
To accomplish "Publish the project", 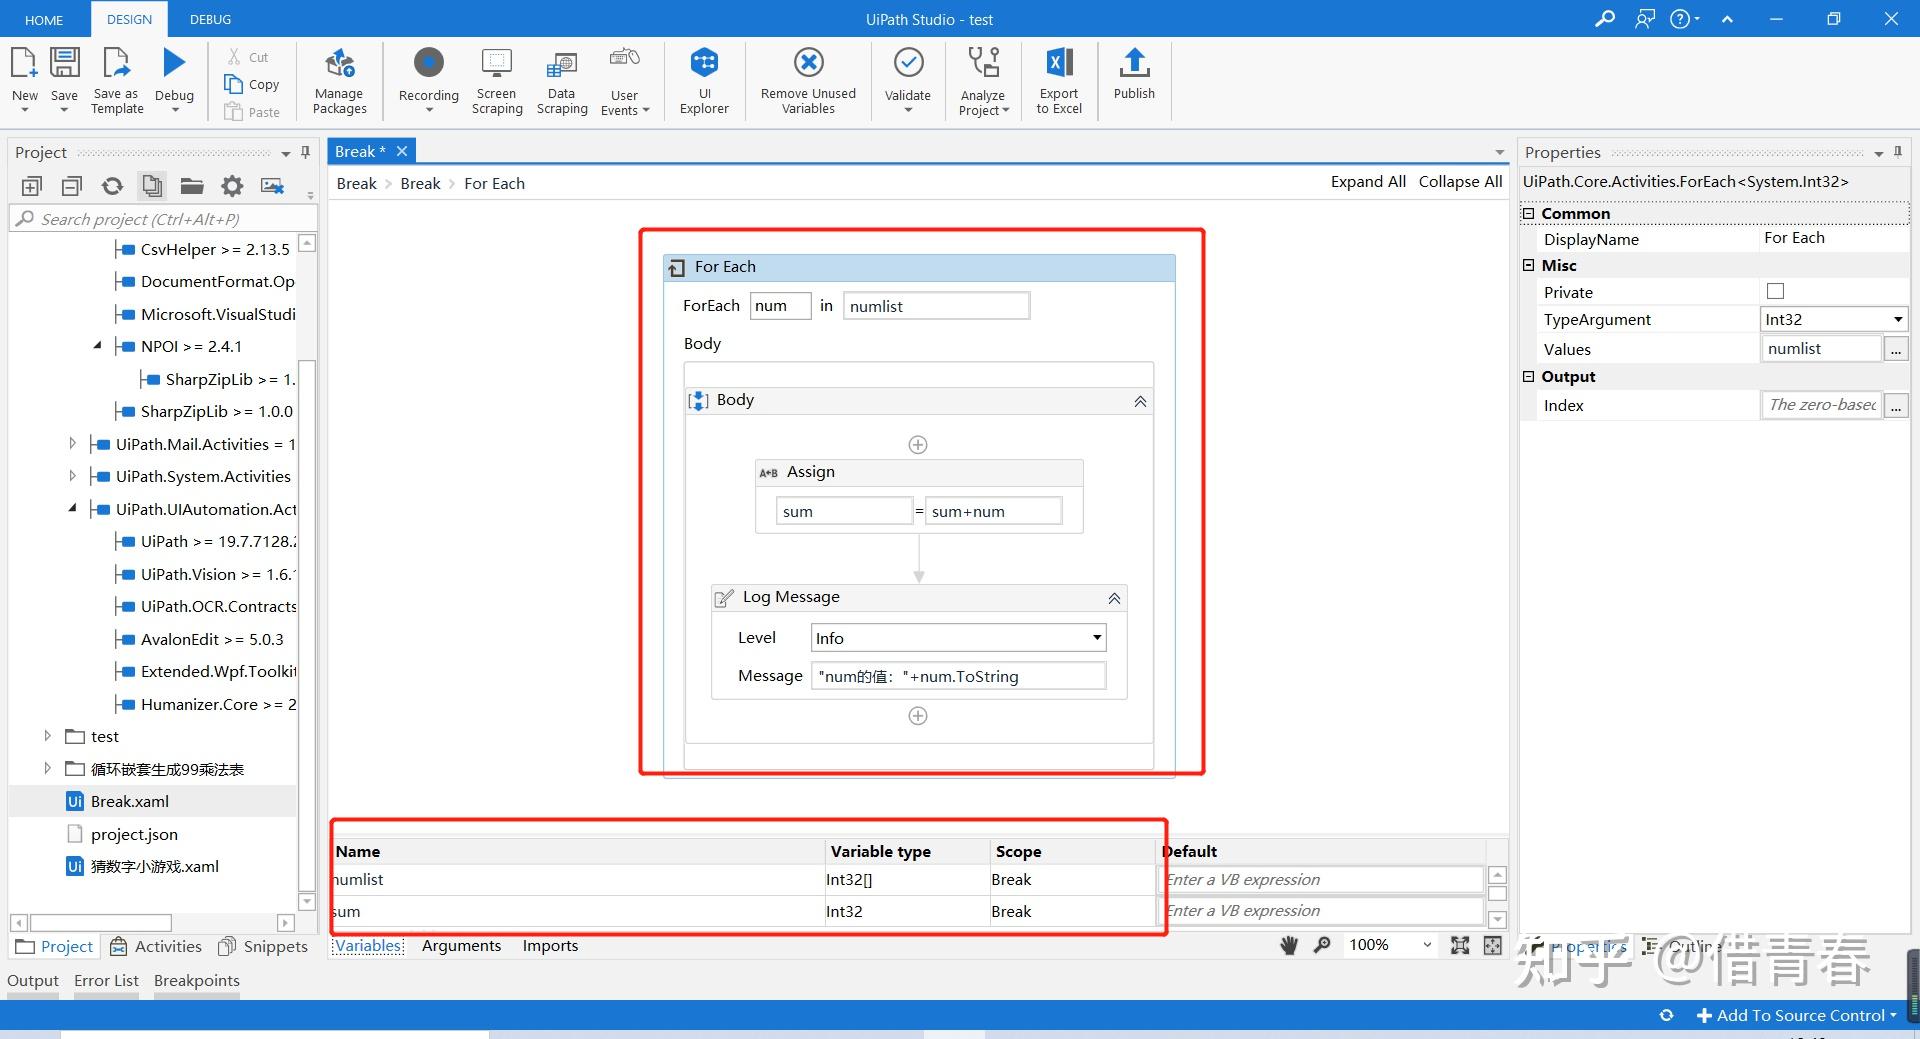I will [1134, 74].
